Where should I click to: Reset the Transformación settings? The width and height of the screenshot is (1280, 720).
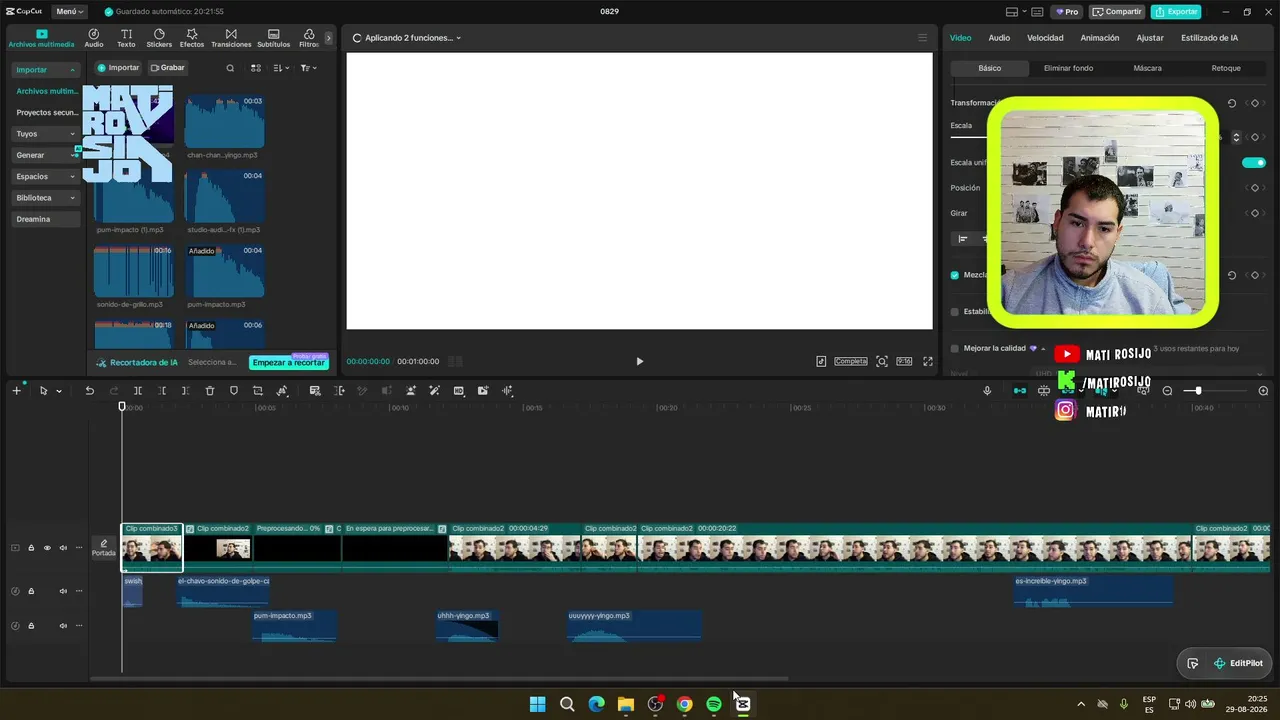pyautogui.click(x=1232, y=103)
